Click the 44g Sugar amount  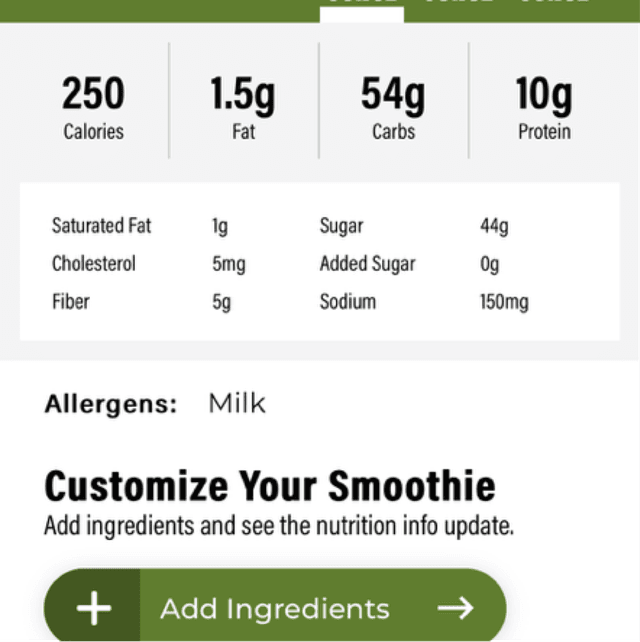(494, 226)
